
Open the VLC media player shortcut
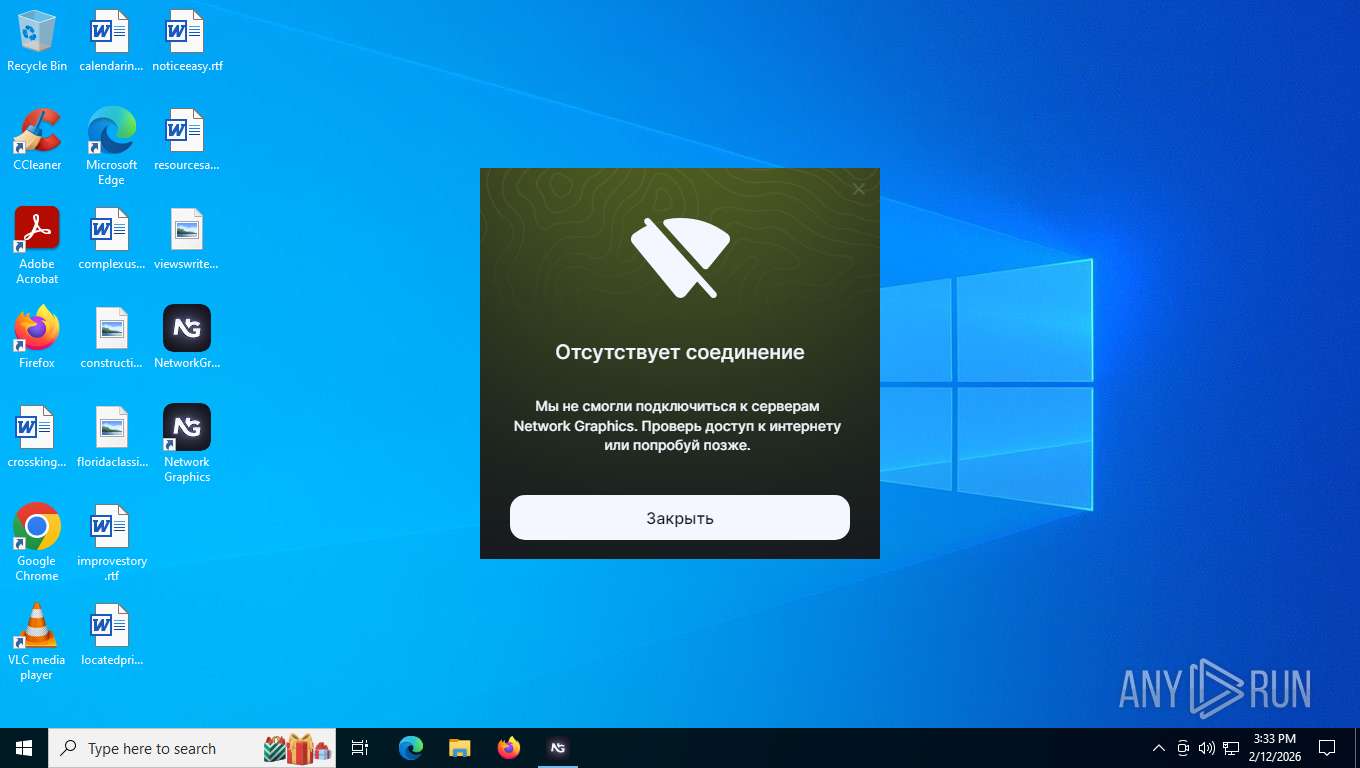37,642
